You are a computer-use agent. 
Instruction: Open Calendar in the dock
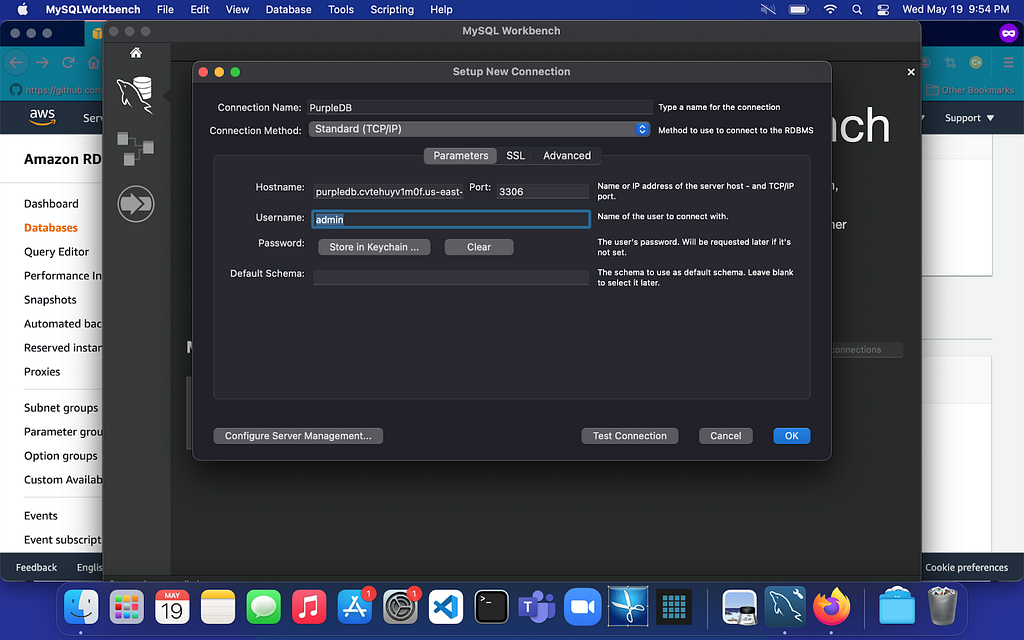point(172,607)
